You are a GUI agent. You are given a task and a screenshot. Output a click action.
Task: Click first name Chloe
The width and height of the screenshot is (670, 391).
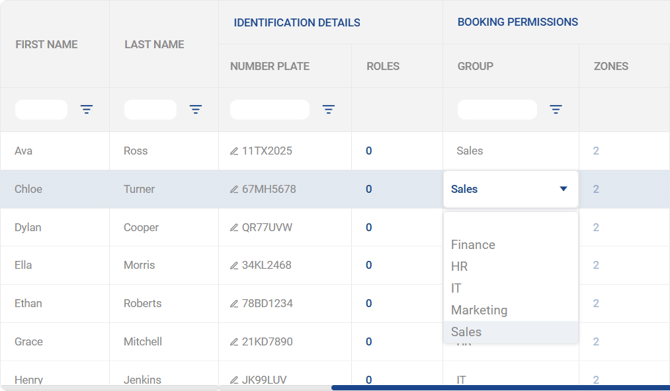point(28,189)
